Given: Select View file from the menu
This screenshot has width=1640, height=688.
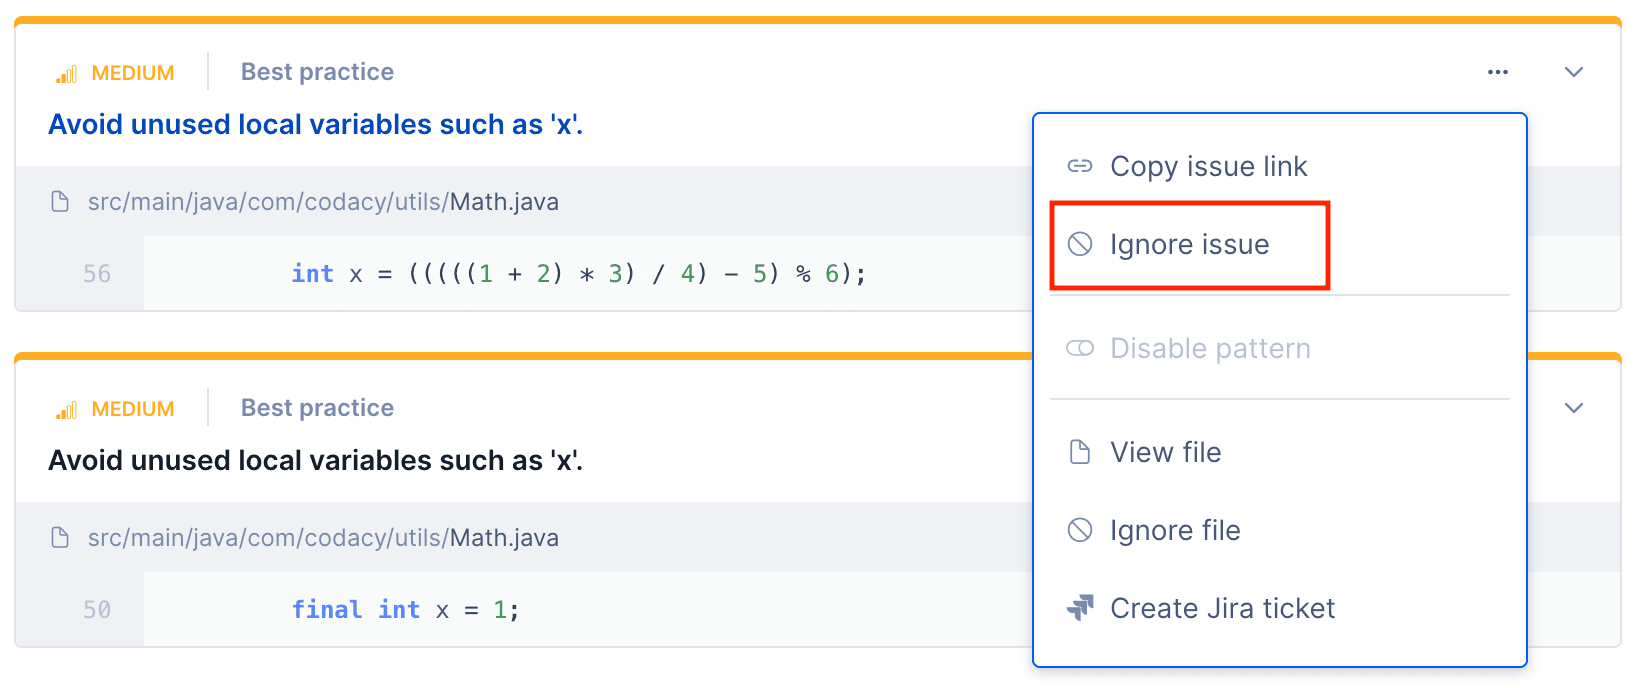Looking at the screenshot, I should click(1165, 452).
